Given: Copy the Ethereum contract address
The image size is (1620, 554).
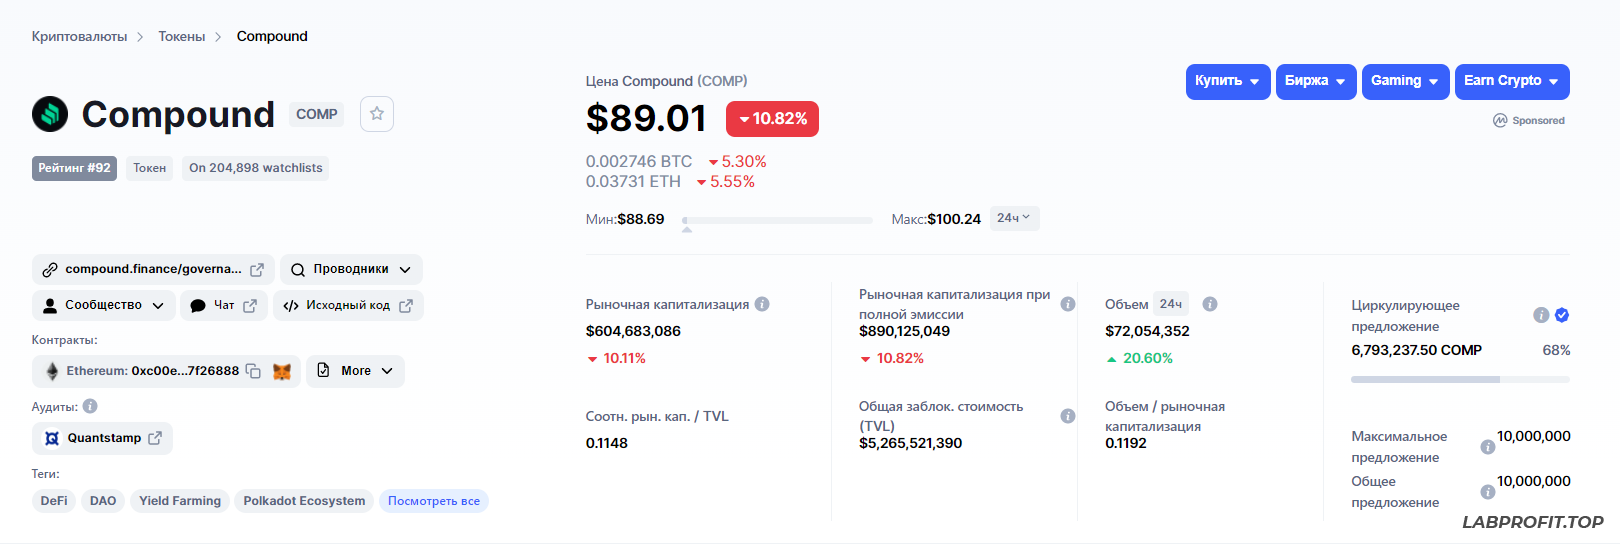Looking at the screenshot, I should tap(254, 371).
